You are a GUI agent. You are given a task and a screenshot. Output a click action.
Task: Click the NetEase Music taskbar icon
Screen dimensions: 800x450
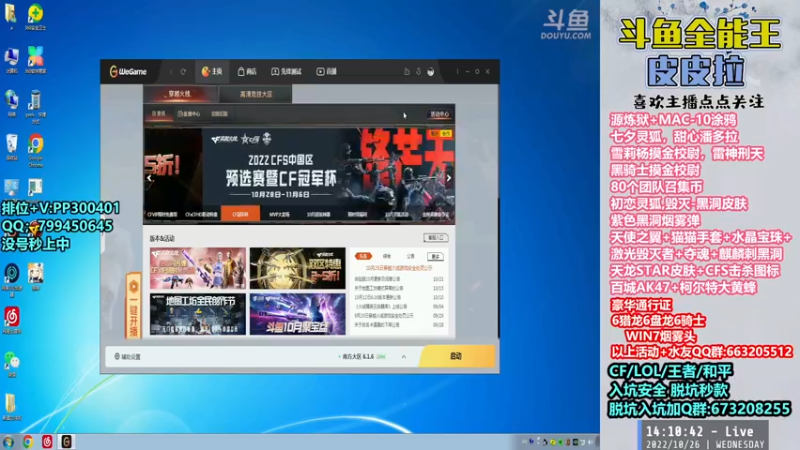coord(47,442)
